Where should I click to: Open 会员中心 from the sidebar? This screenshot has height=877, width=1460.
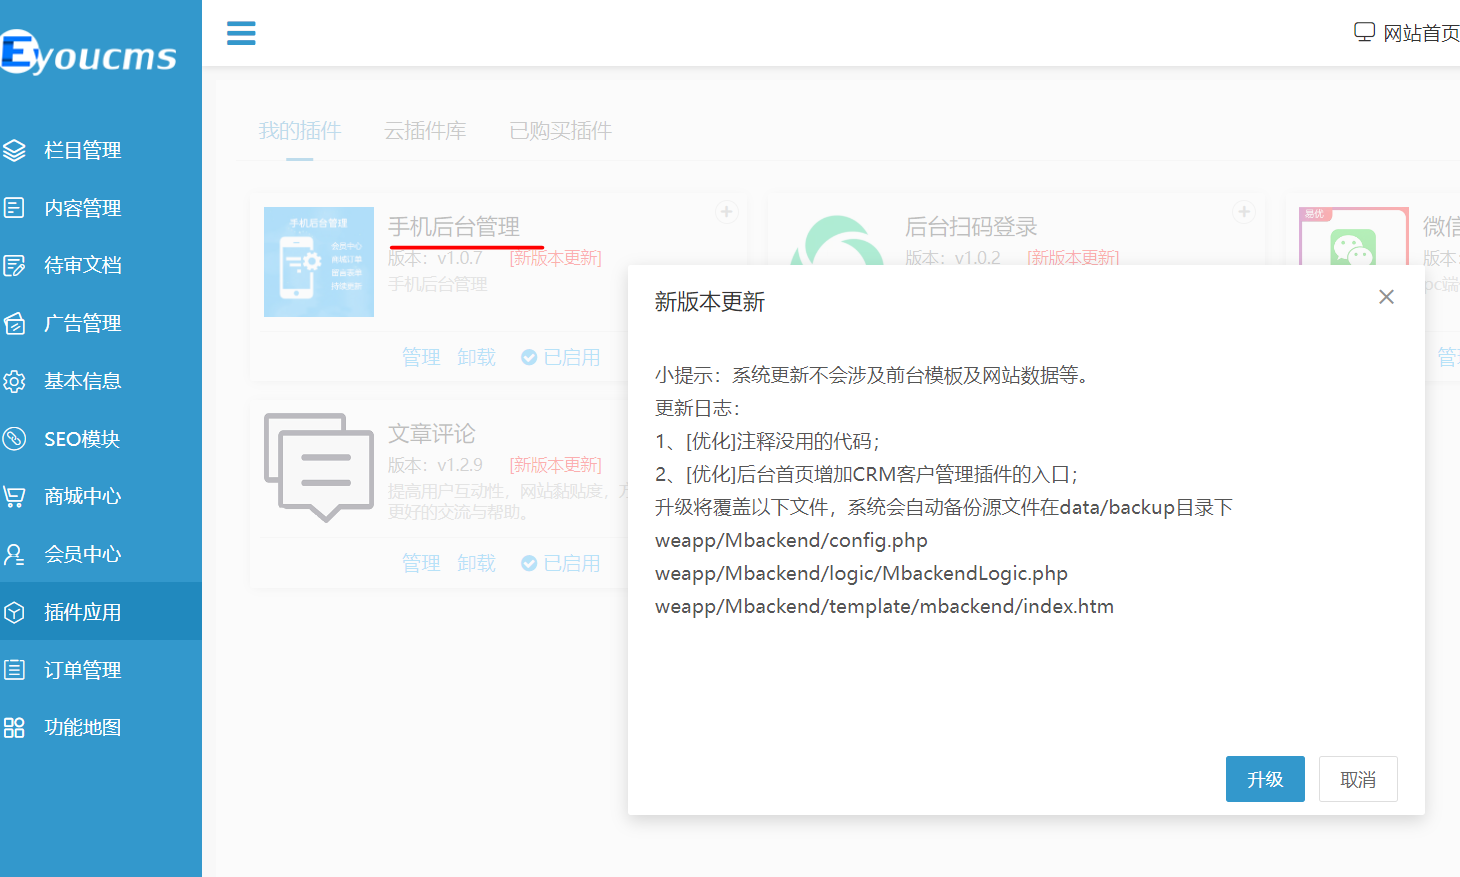tap(86, 554)
